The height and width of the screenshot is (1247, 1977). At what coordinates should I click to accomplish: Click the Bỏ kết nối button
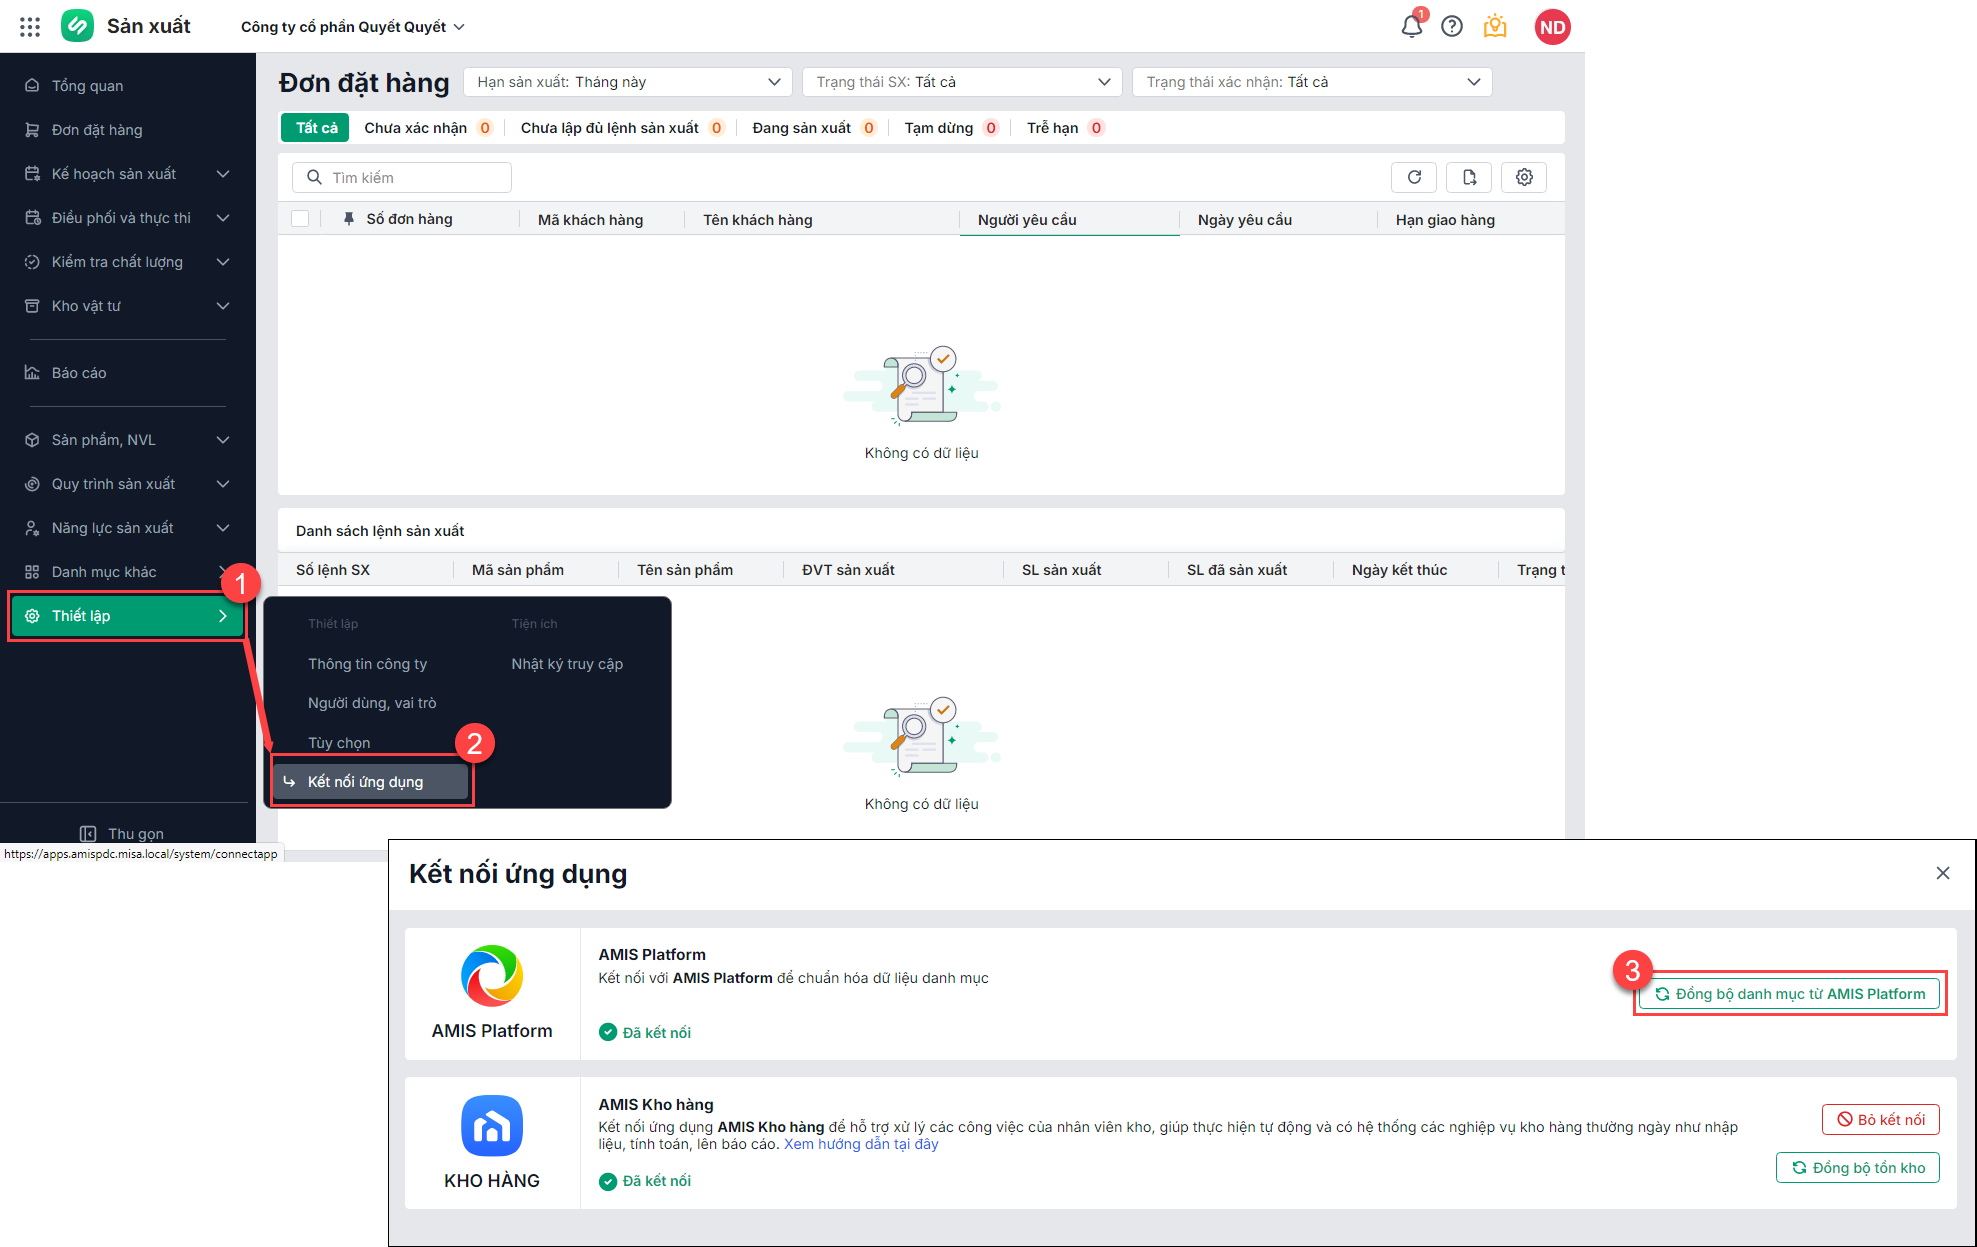[x=1880, y=1120]
